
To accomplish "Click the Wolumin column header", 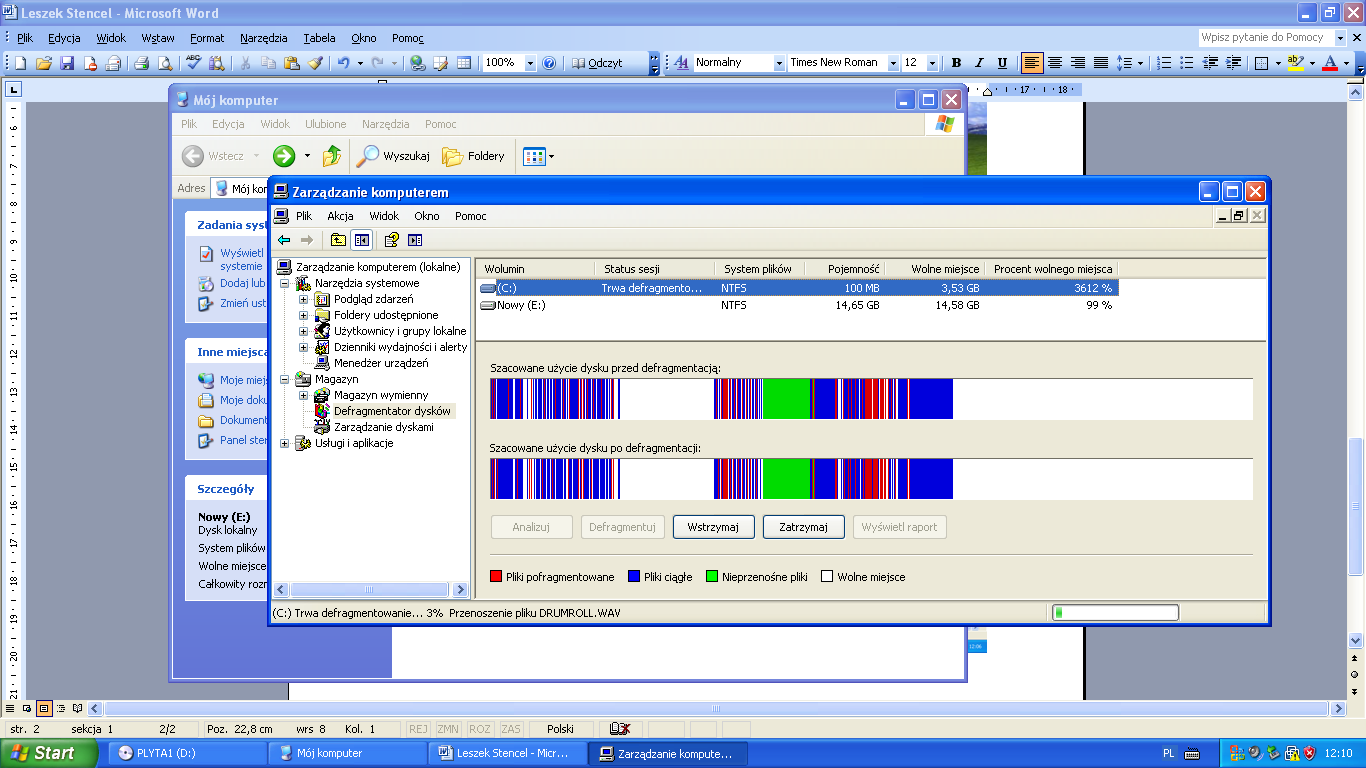I will [x=534, y=269].
